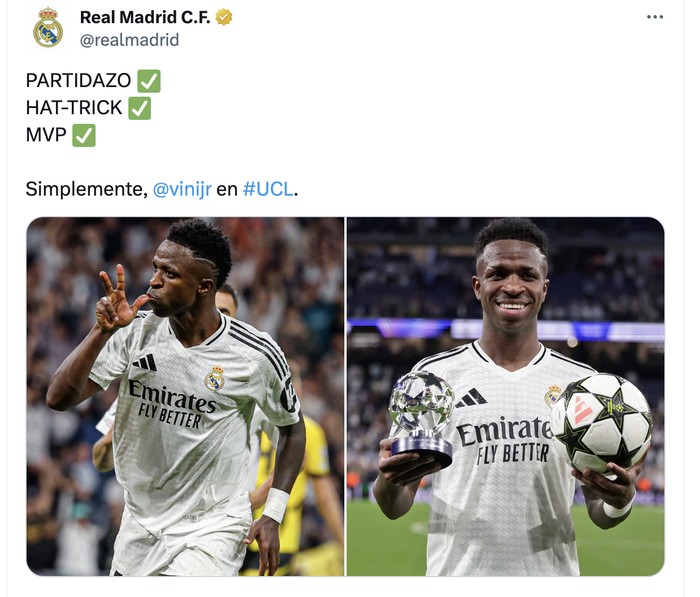Open the left goal celebration photo
Viewport: 700px width, 597px height.
(185, 396)
